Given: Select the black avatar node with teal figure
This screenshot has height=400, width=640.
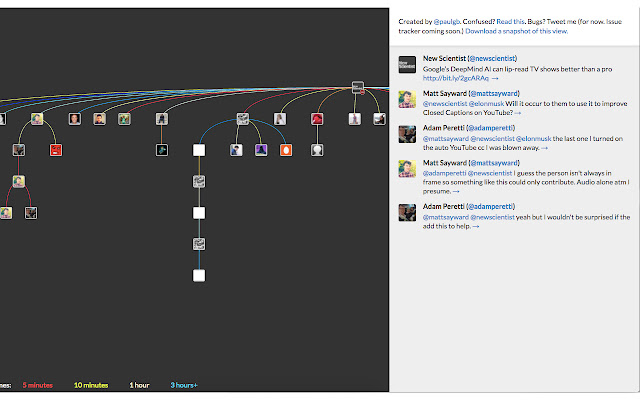Looking at the screenshot, I should [162, 150].
